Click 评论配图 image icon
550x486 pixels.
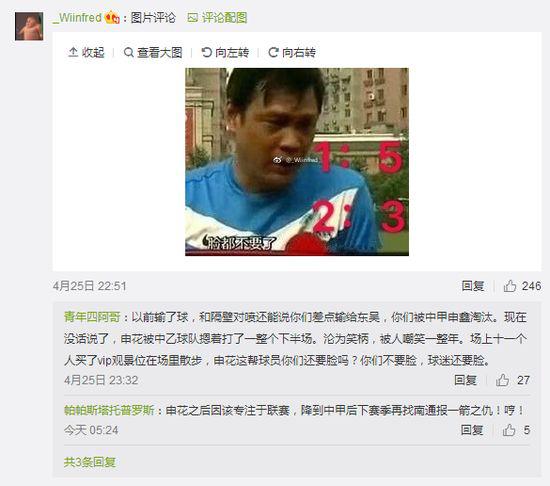click(x=193, y=18)
